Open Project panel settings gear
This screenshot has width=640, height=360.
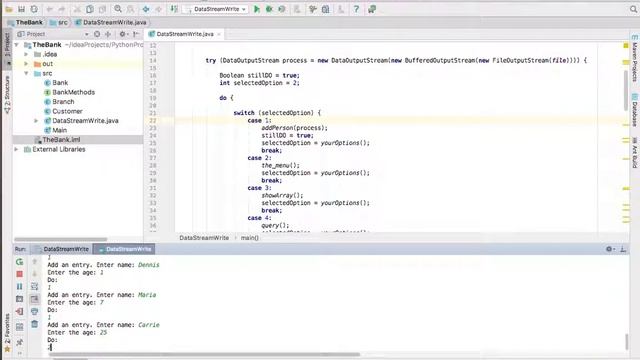click(123, 34)
